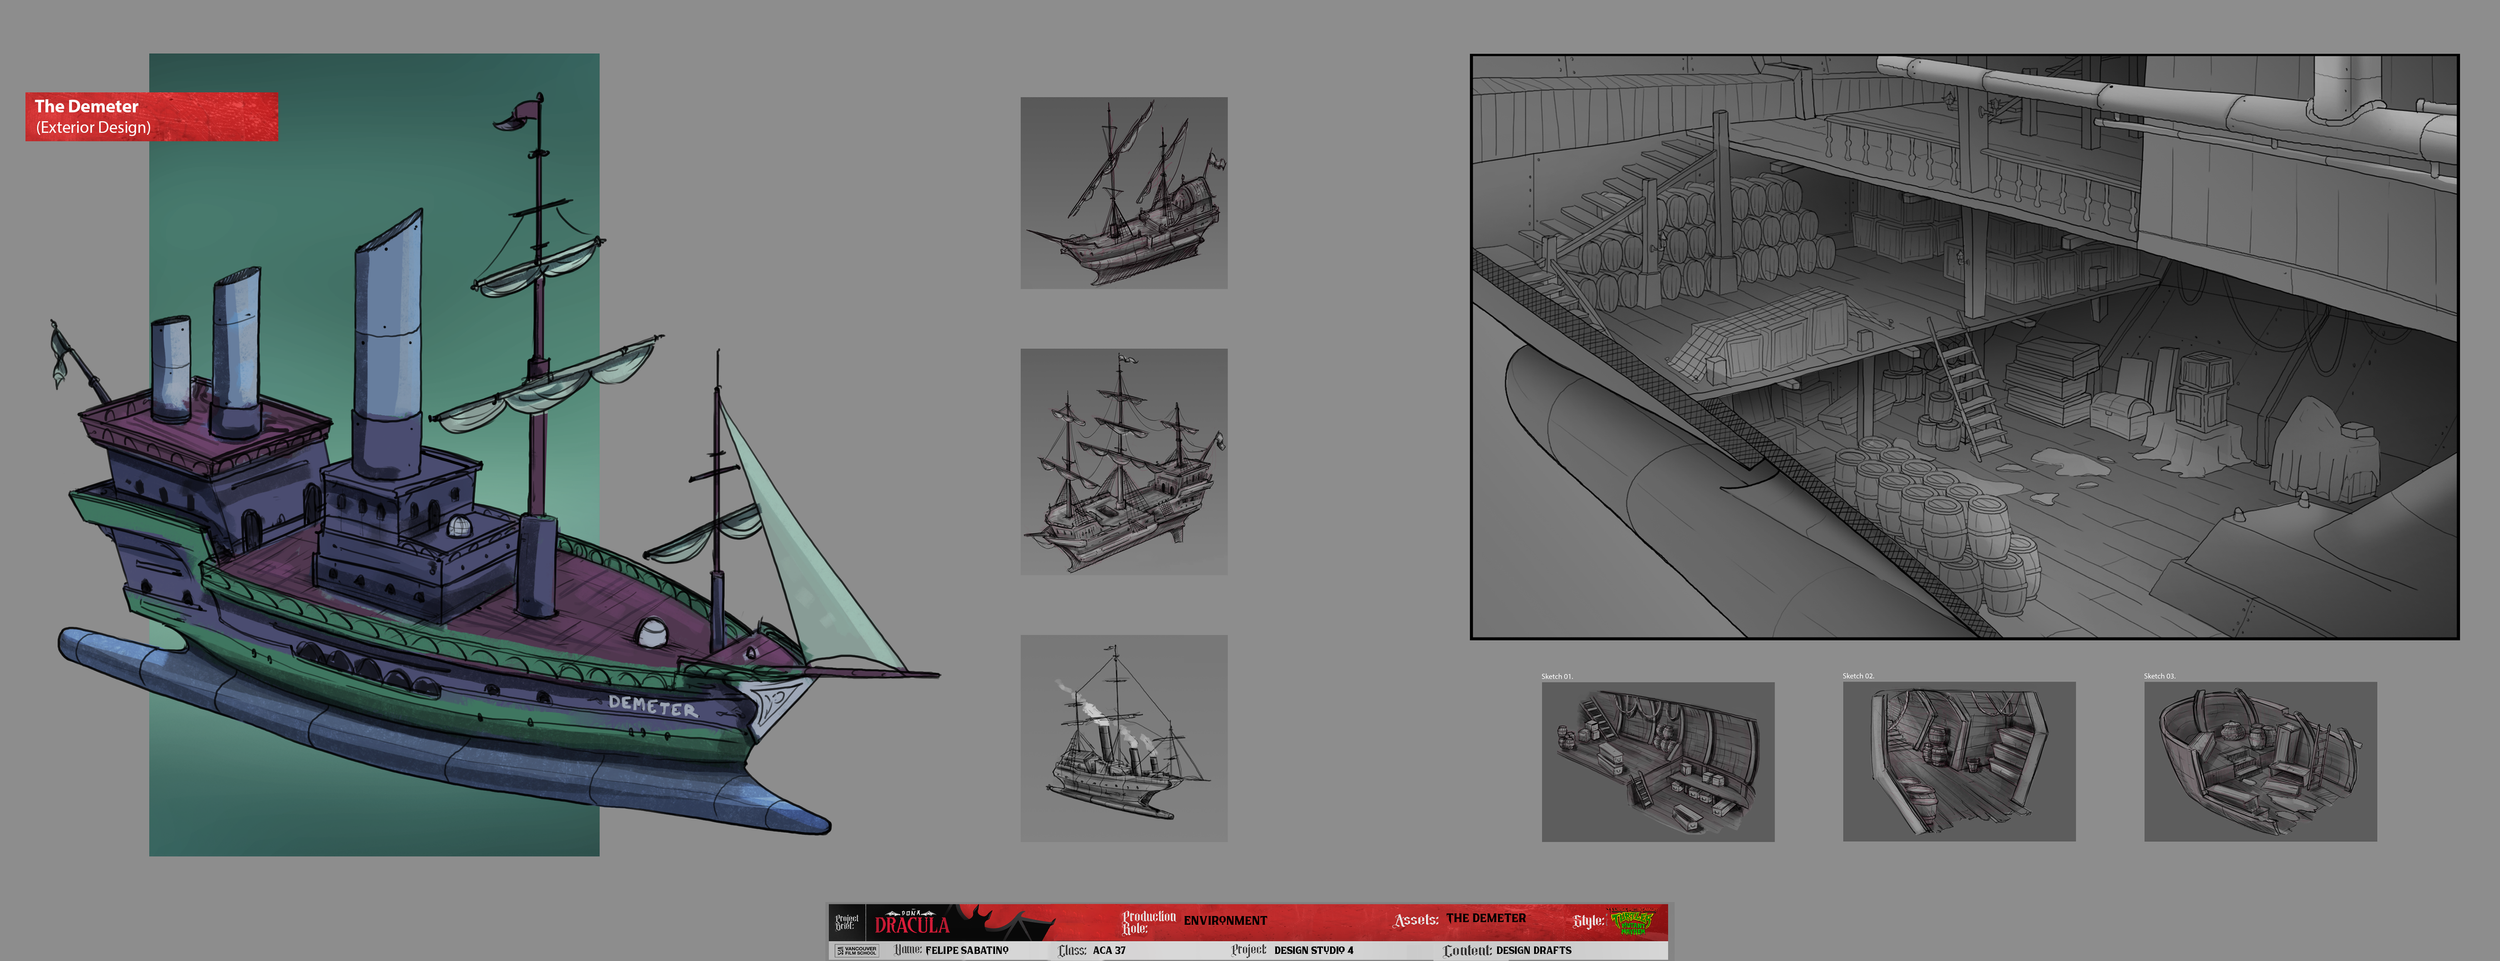Click the 'DEMETER' name on the hull
2500x961 pixels.
click(x=653, y=706)
